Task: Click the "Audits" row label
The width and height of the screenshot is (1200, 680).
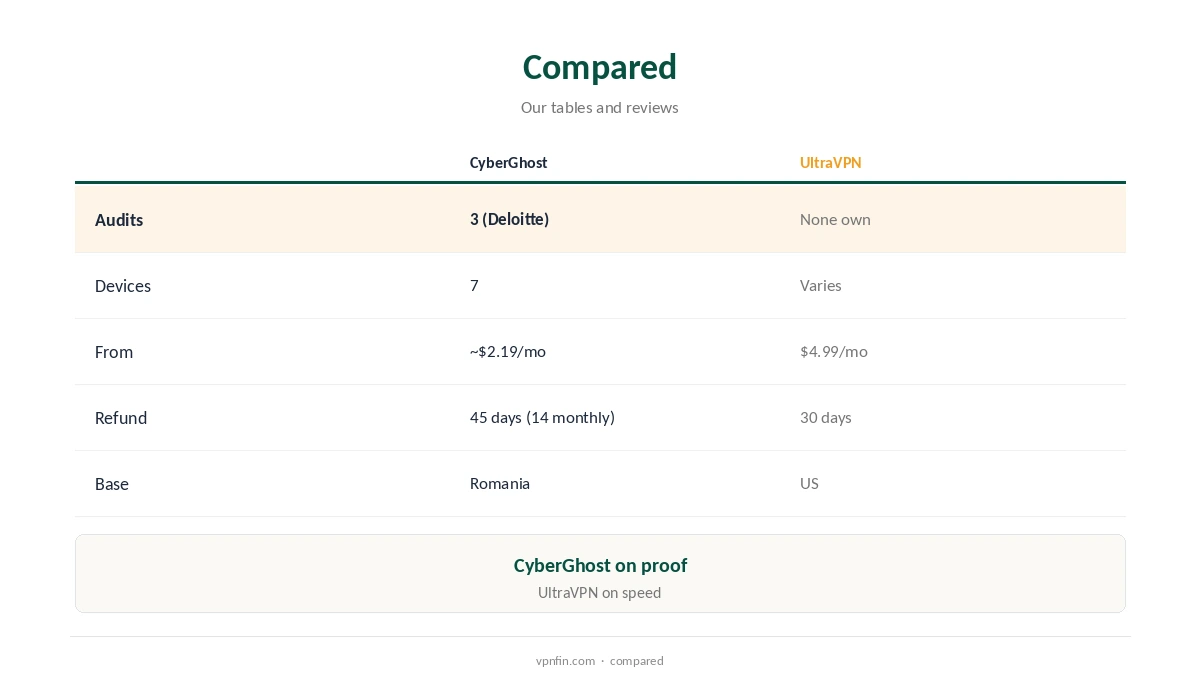Action: (x=119, y=220)
